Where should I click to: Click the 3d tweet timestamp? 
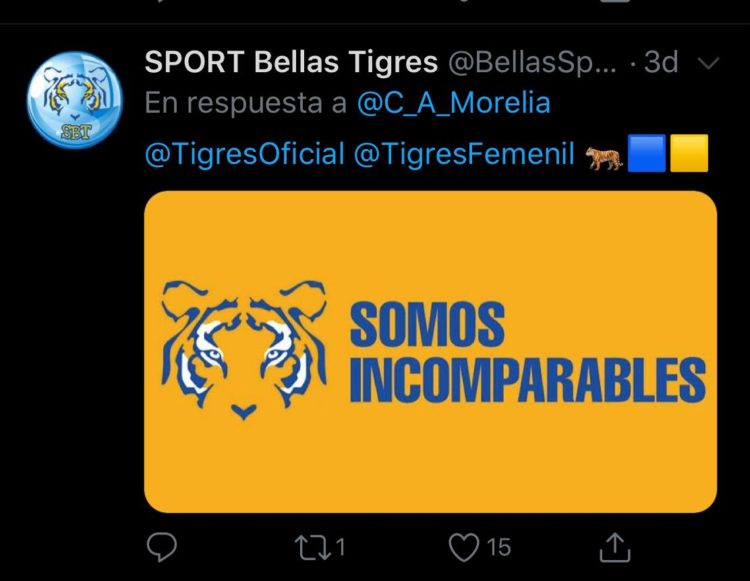(661, 62)
